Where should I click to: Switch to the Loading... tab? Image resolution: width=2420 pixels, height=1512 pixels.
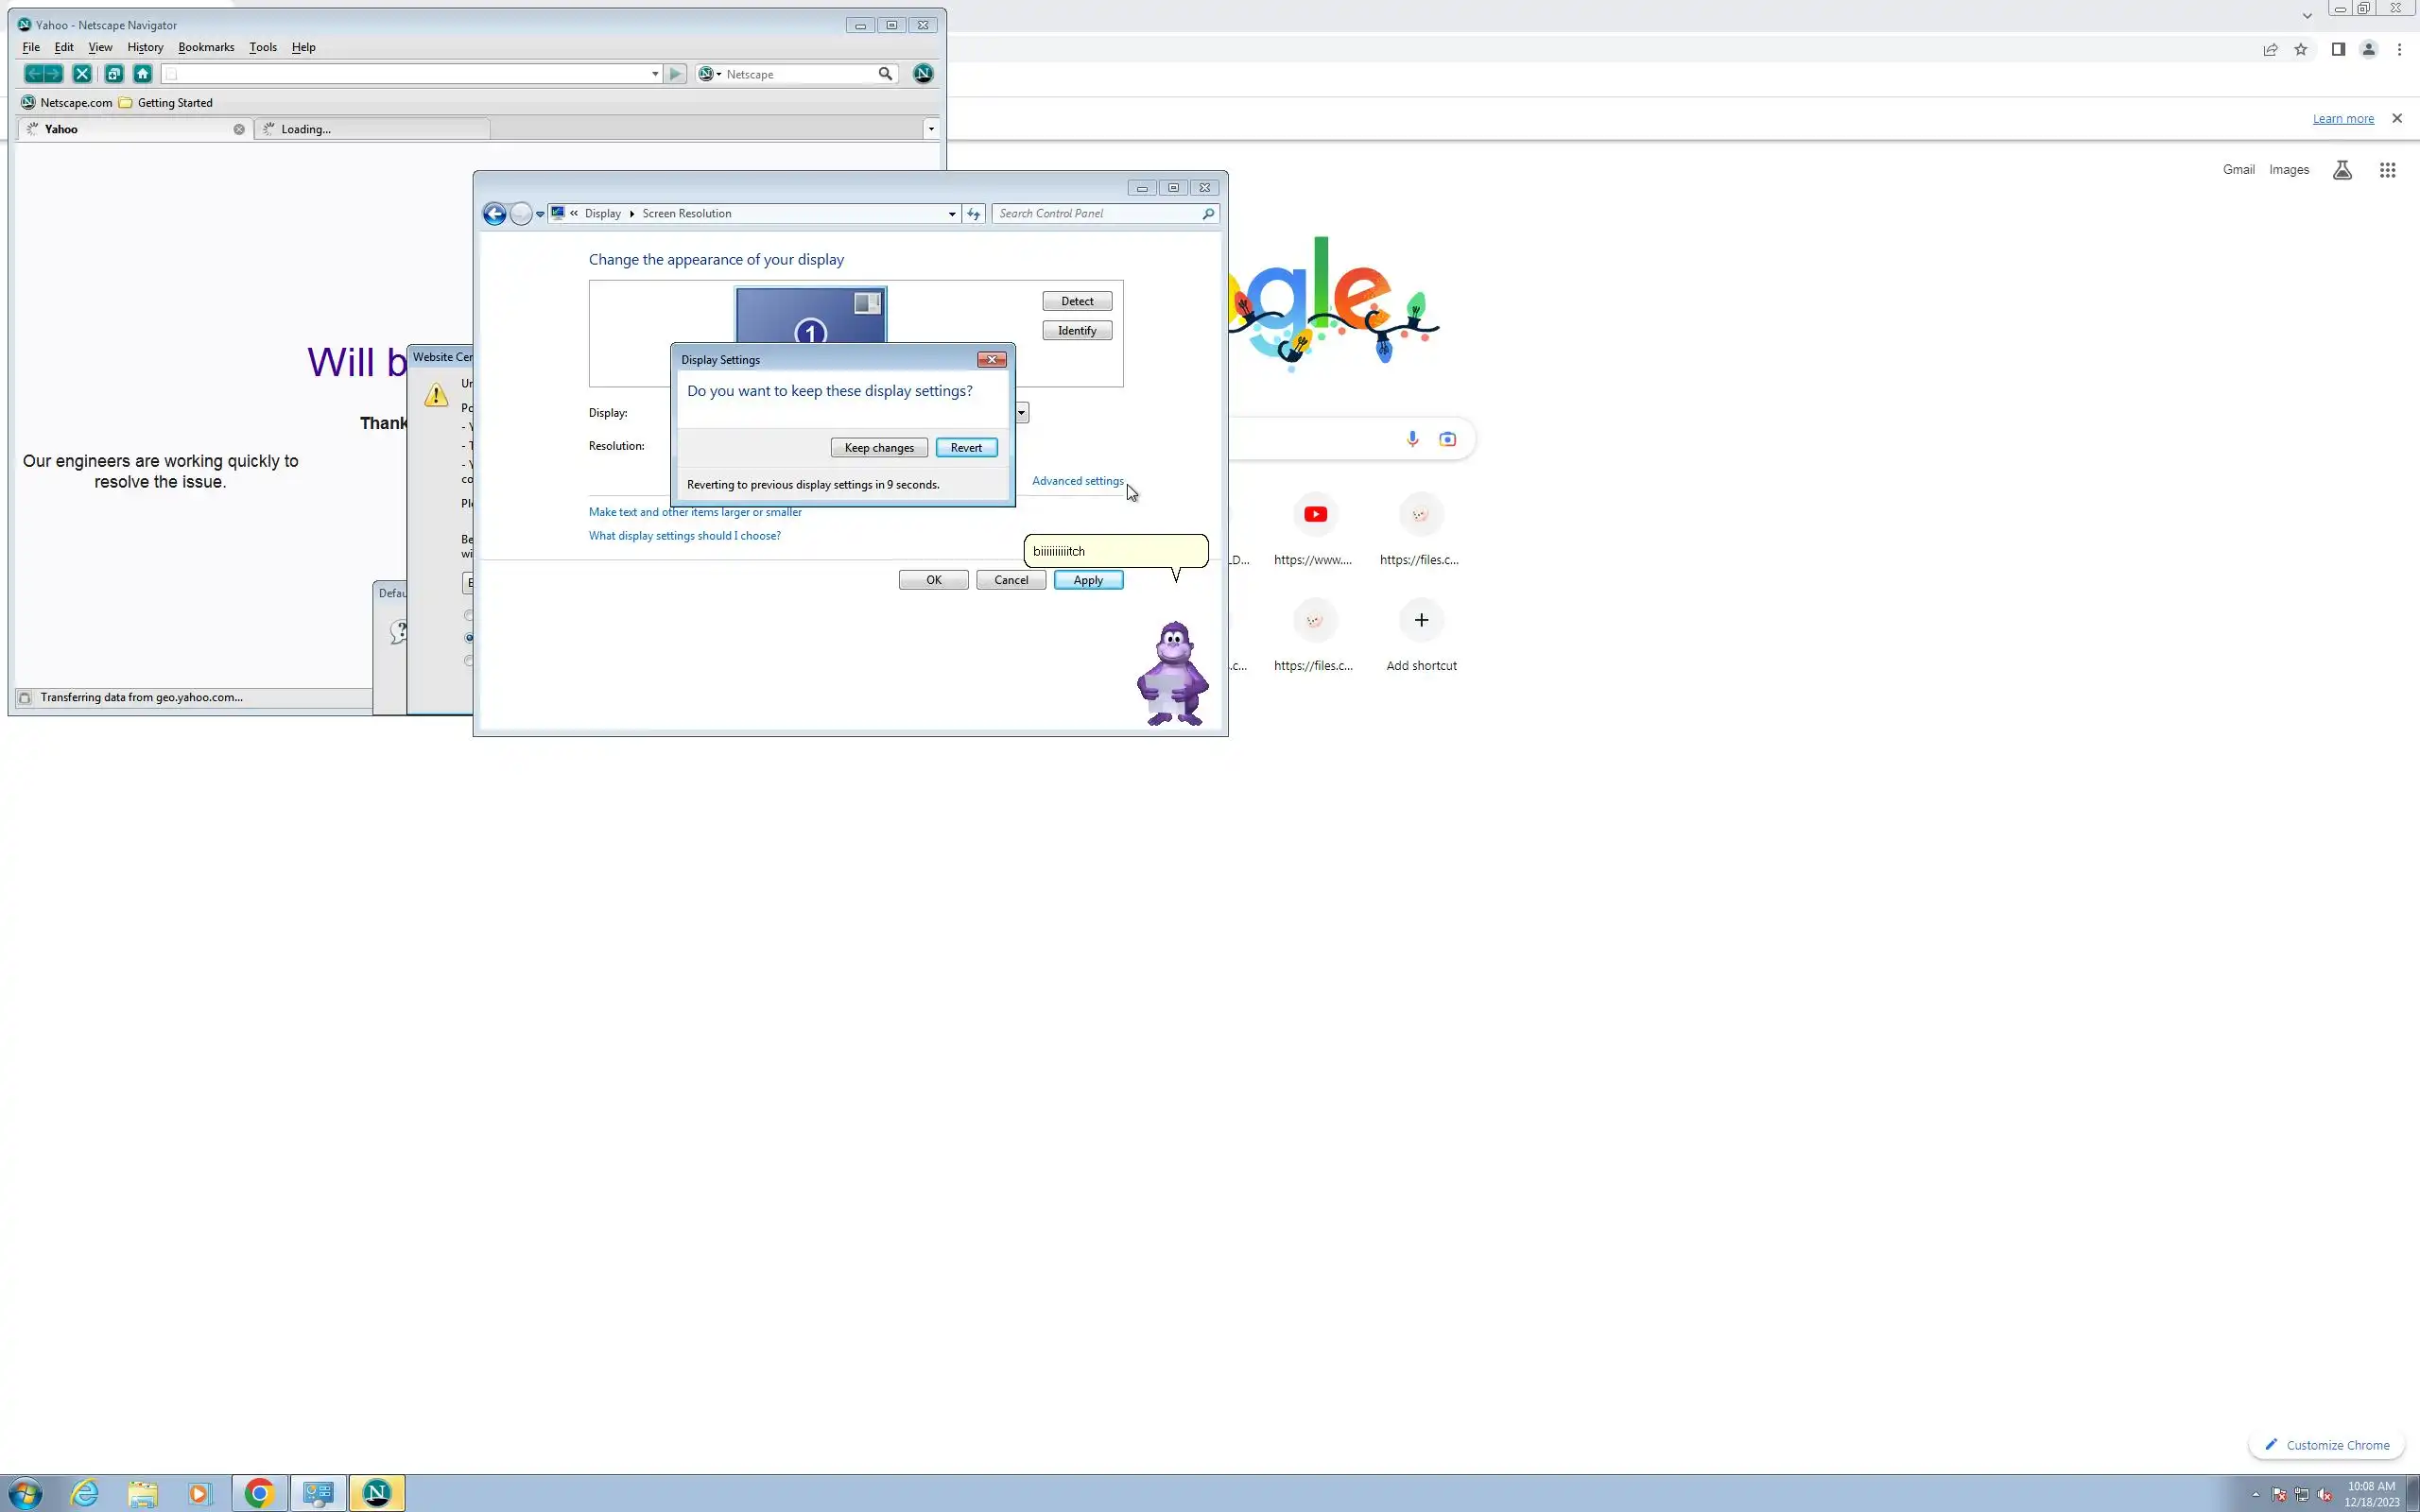[x=370, y=129]
